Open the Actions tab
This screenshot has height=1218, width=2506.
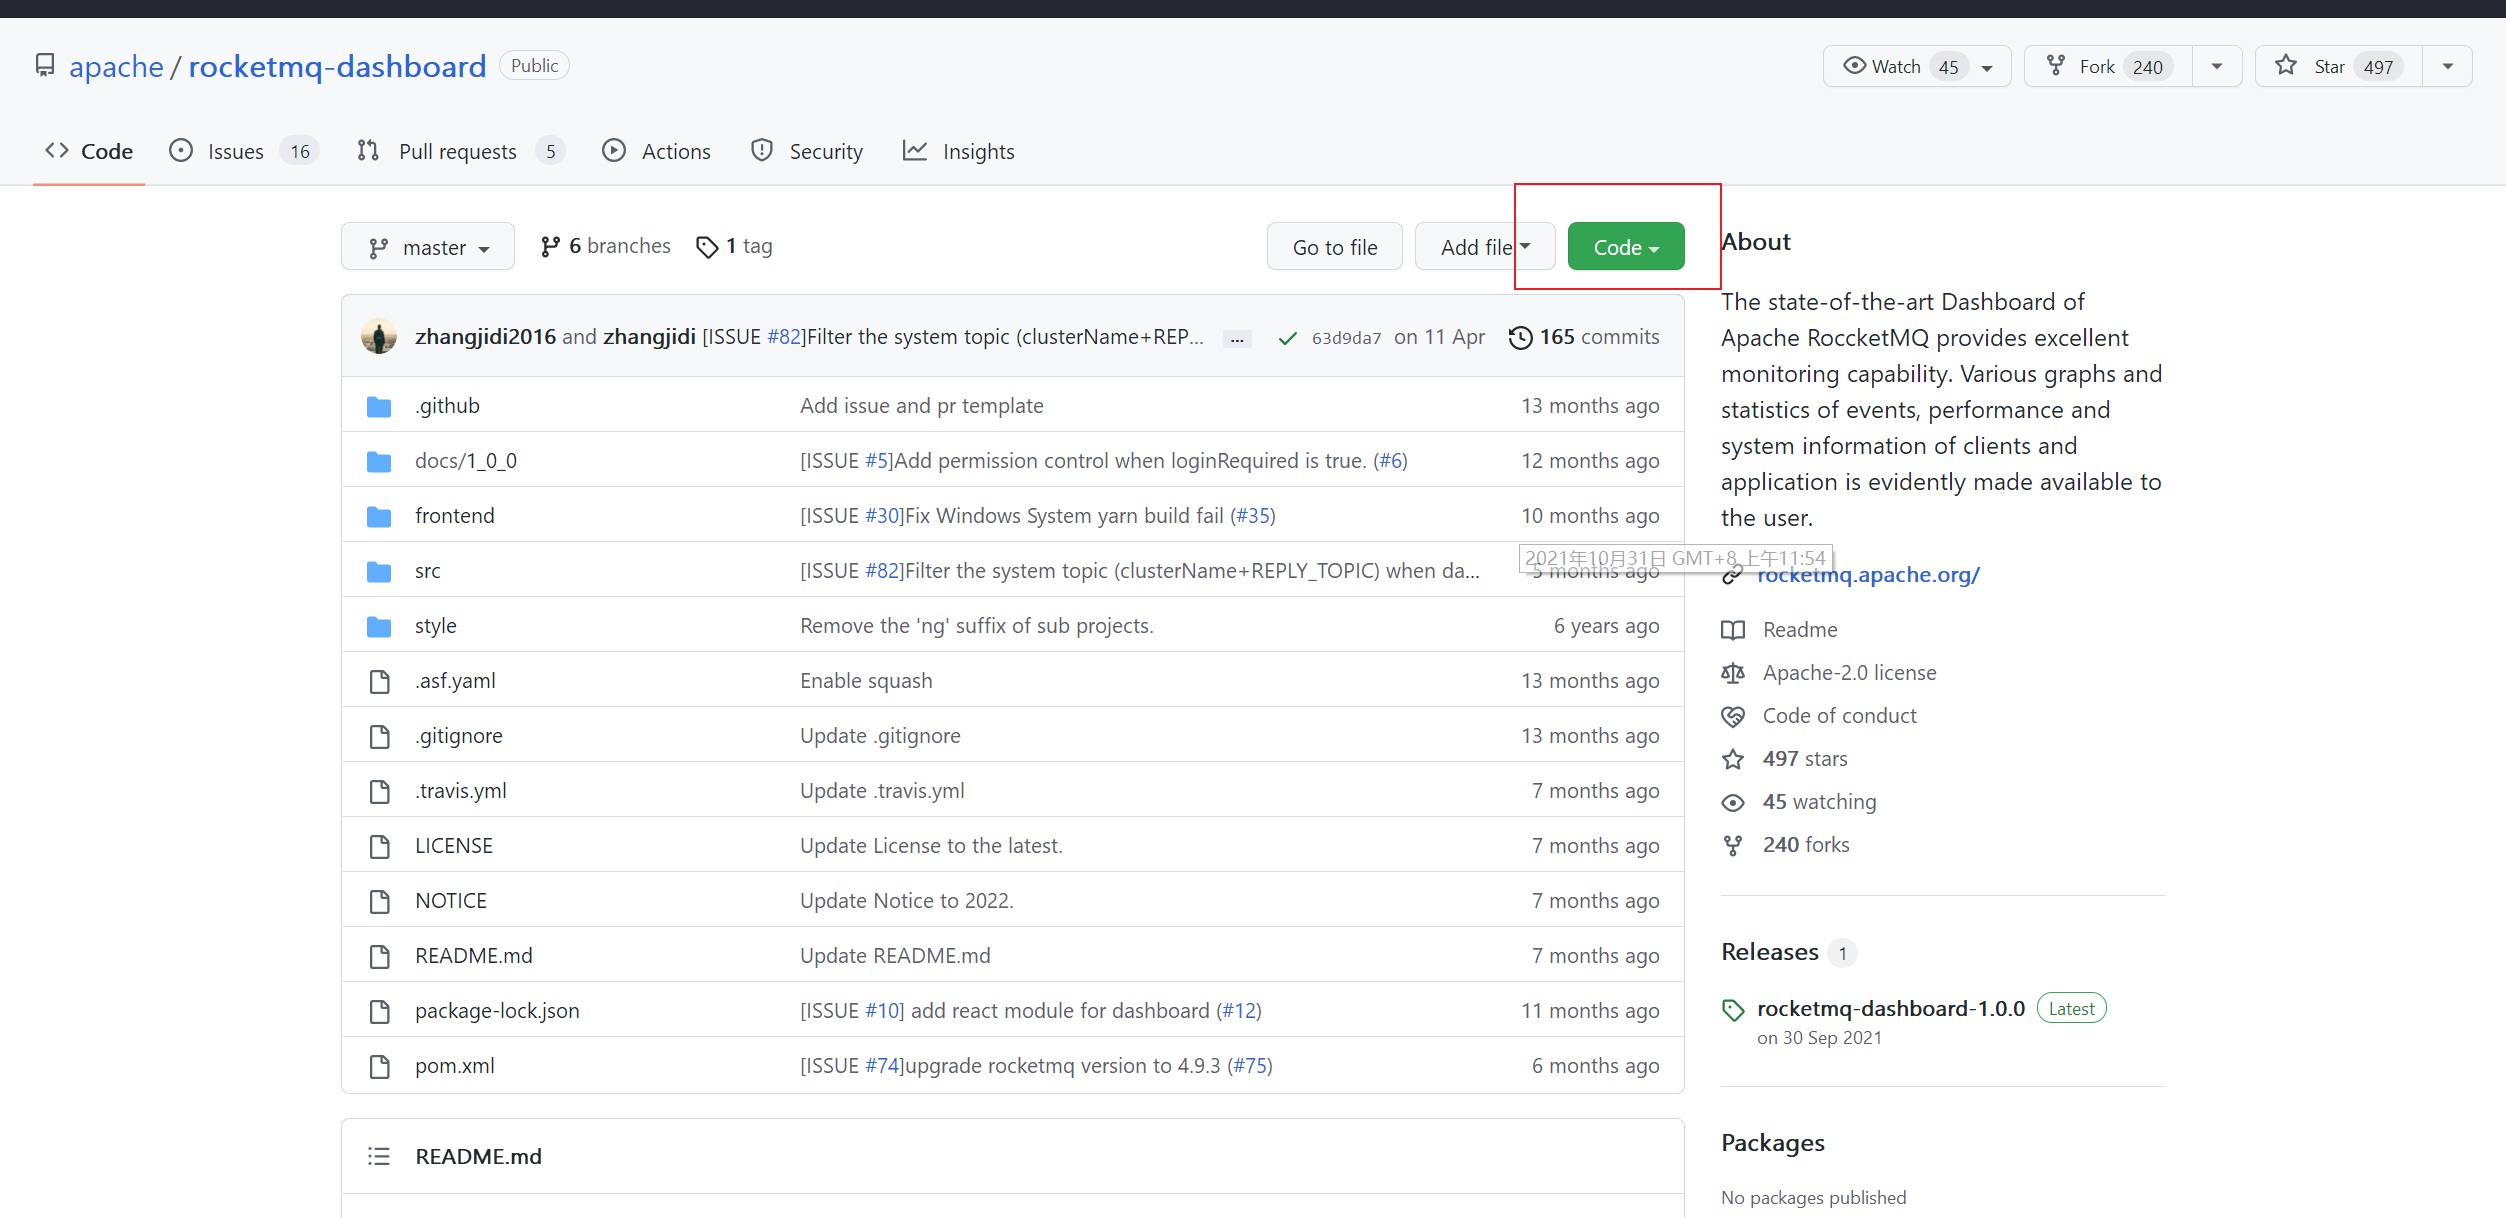tap(657, 151)
